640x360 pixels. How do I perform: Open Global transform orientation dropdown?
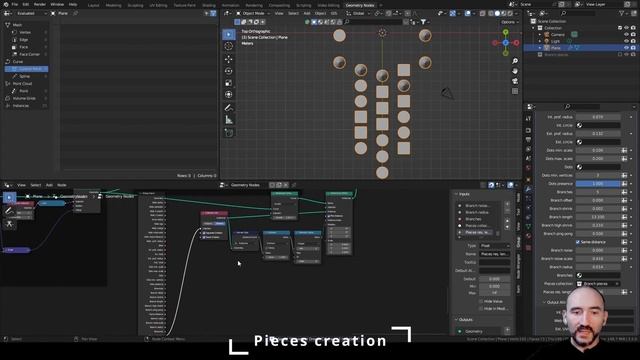pyautogui.click(x=358, y=13)
